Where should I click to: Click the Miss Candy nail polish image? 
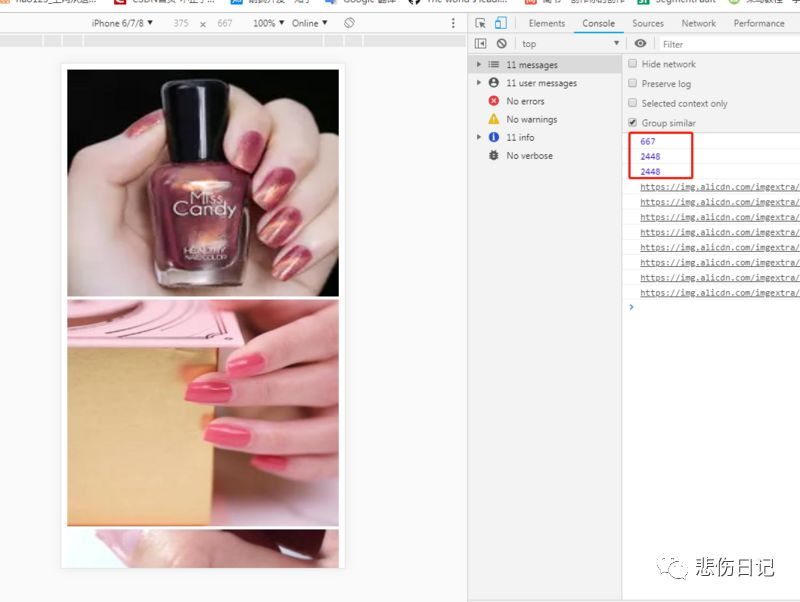coord(203,183)
